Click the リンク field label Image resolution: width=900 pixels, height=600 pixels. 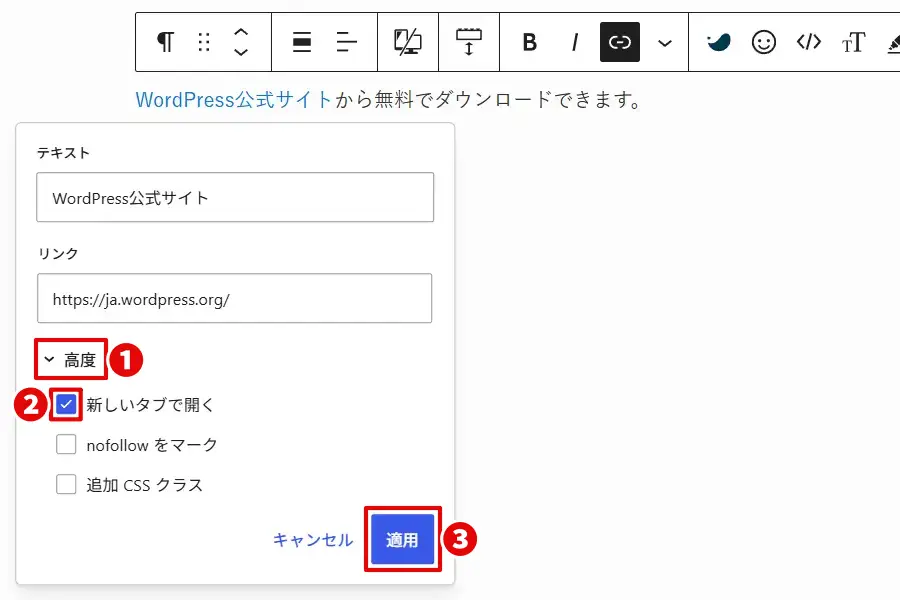[58, 253]
